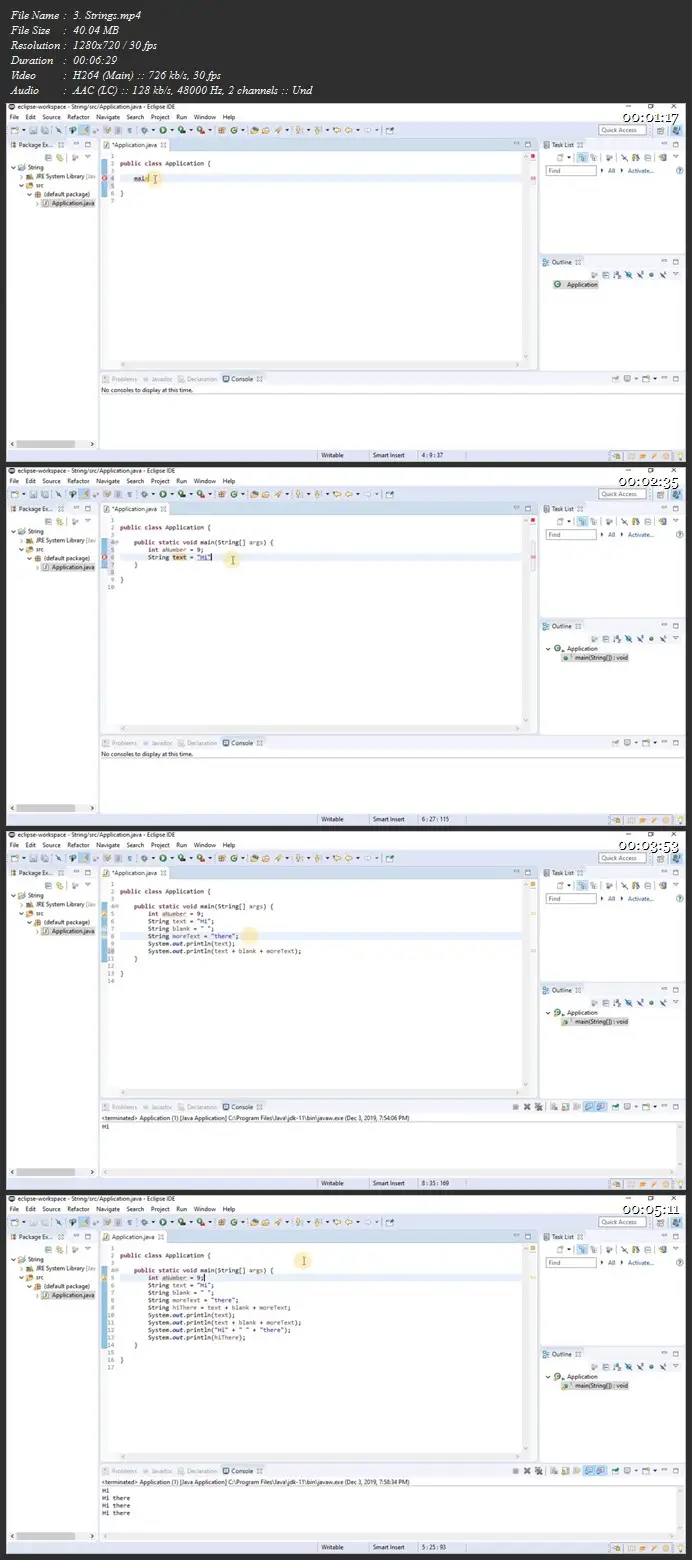
Task: Toggle Sort in 00:01:17 frame Outline toolbar
Action: tap(617, 275)
